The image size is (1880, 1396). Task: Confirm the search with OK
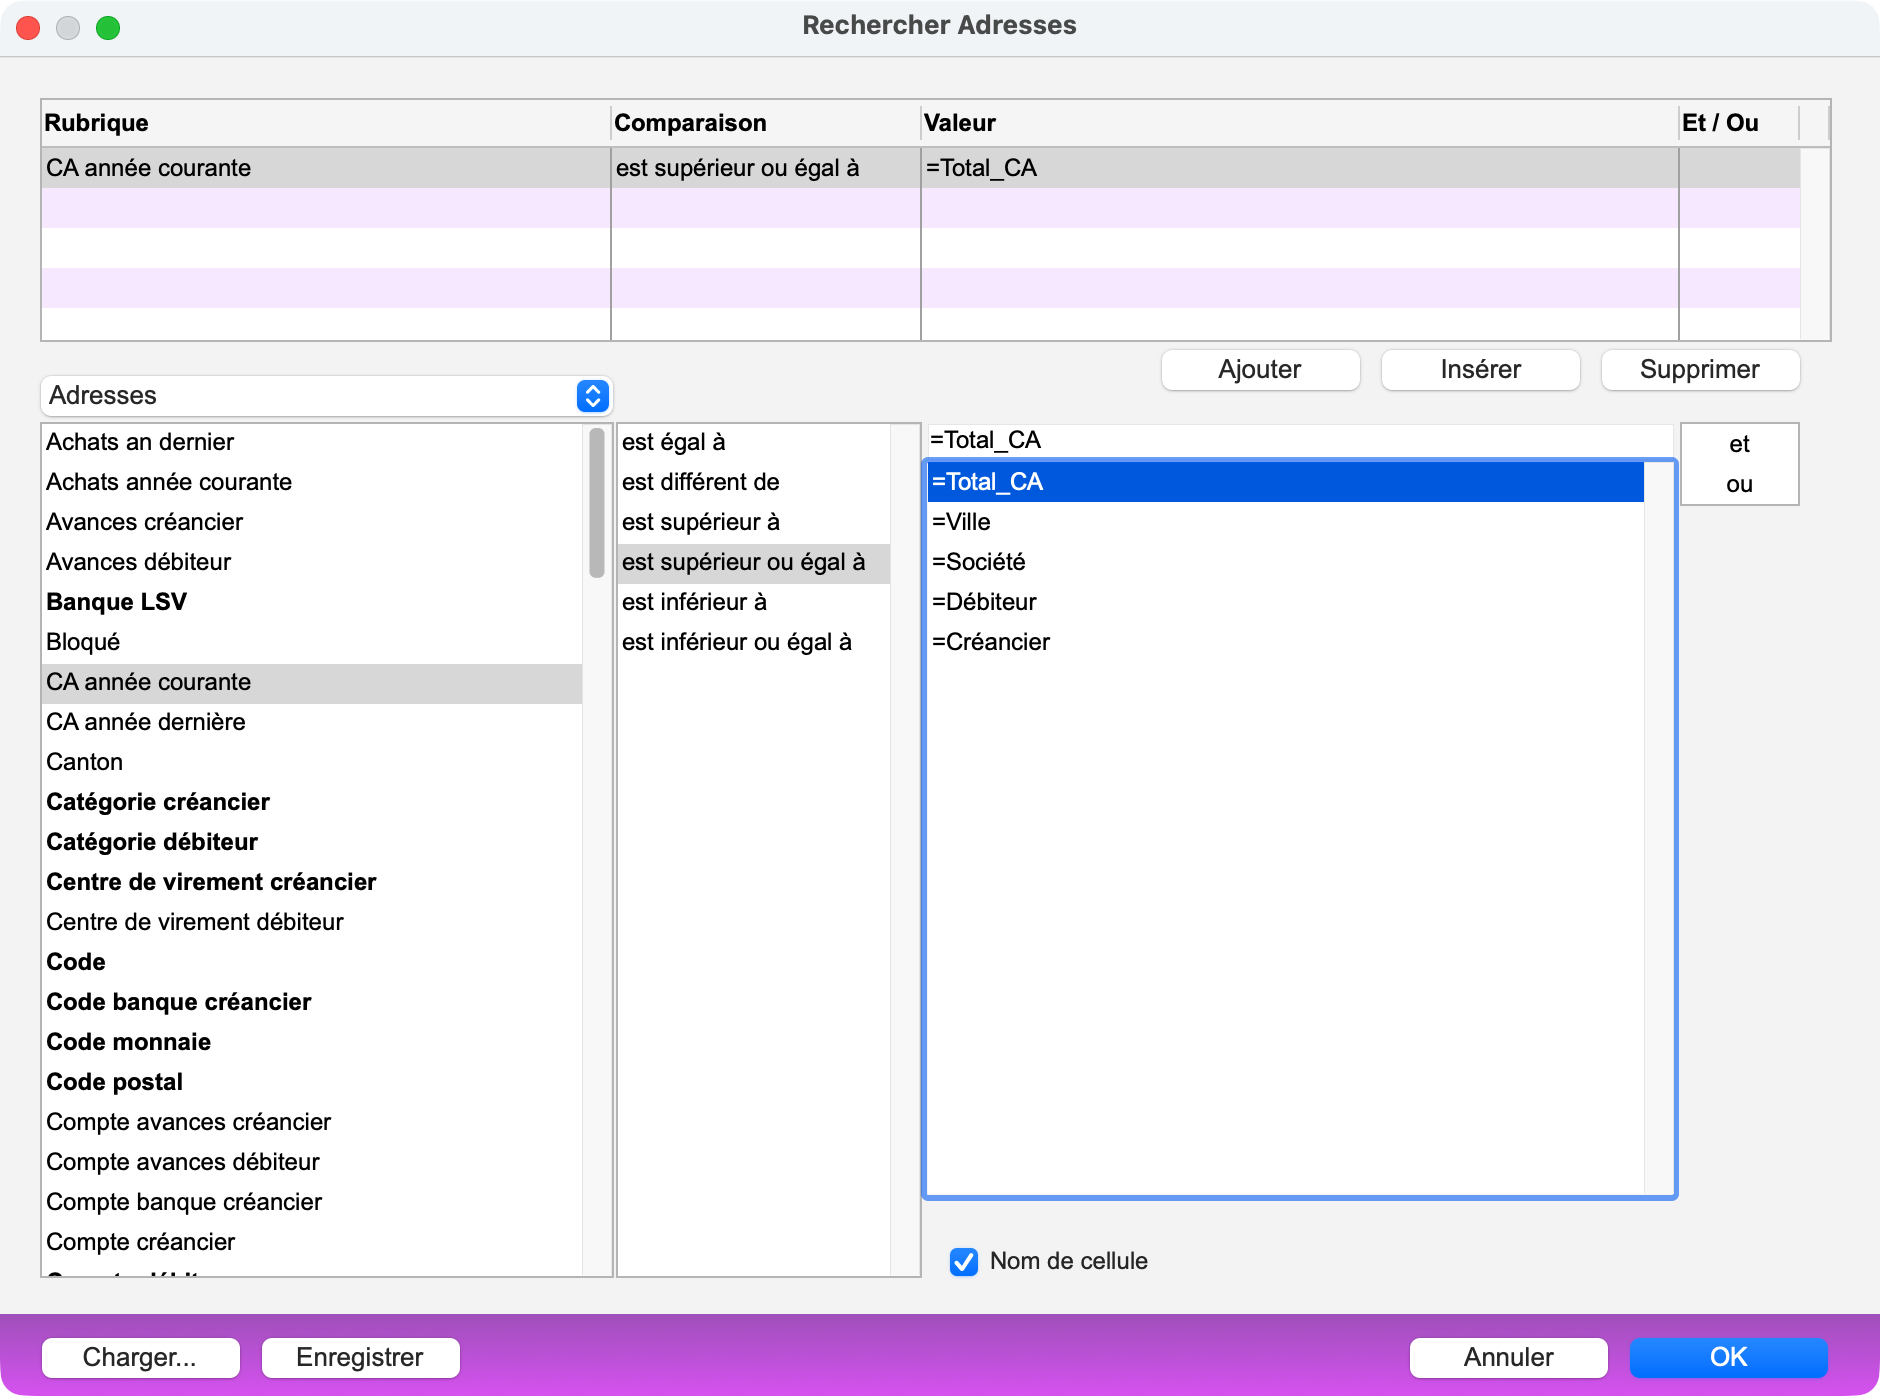(x=1727, y=1357)
